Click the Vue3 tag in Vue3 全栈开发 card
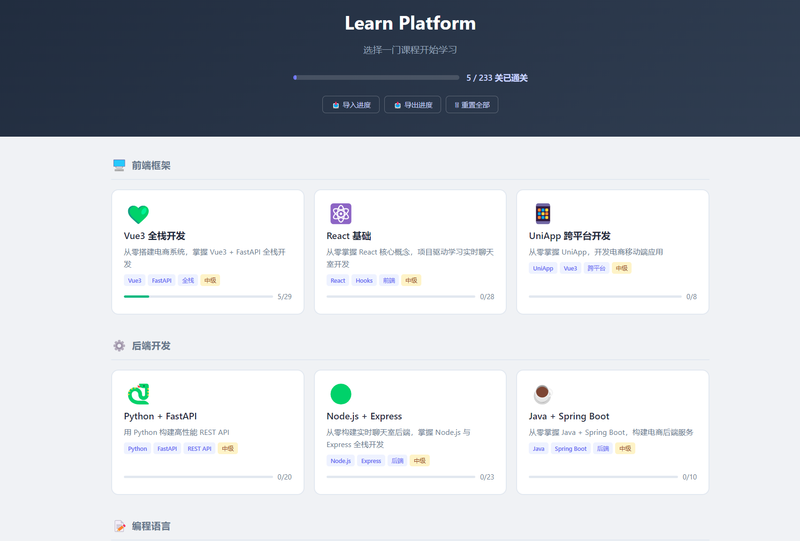The image size is (800, 541). click(x=135, y=280)
